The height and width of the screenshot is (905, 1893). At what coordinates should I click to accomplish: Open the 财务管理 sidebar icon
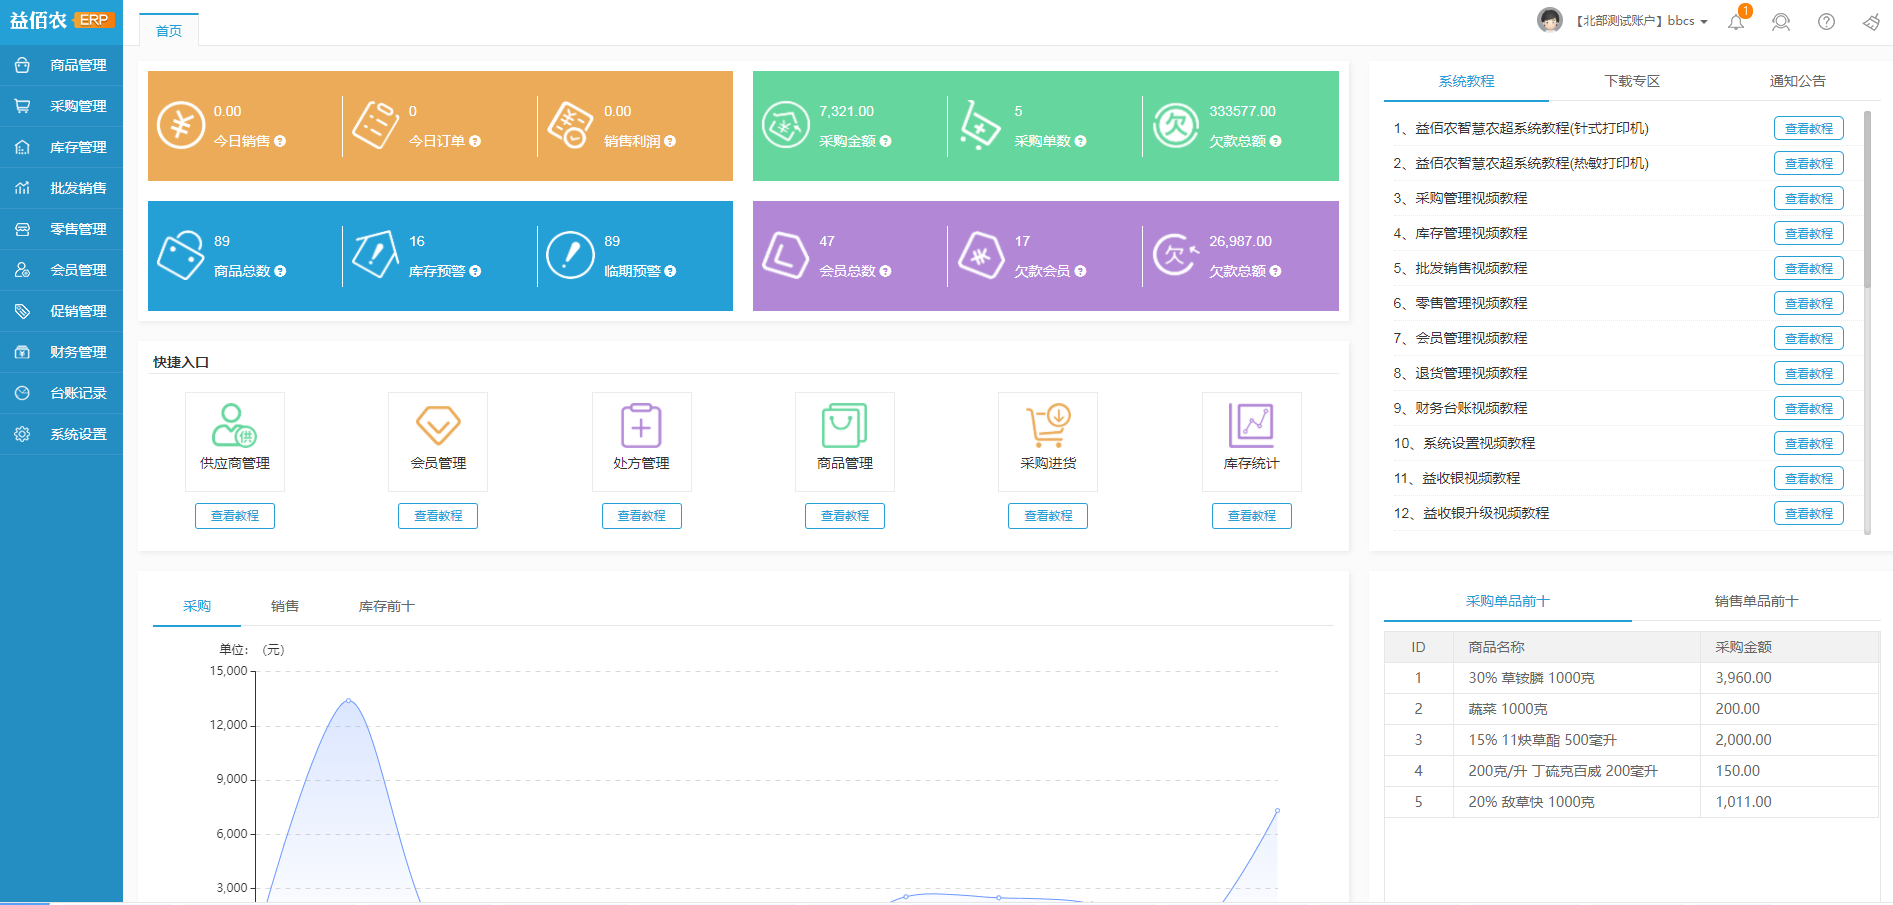[x=22, y=352]
